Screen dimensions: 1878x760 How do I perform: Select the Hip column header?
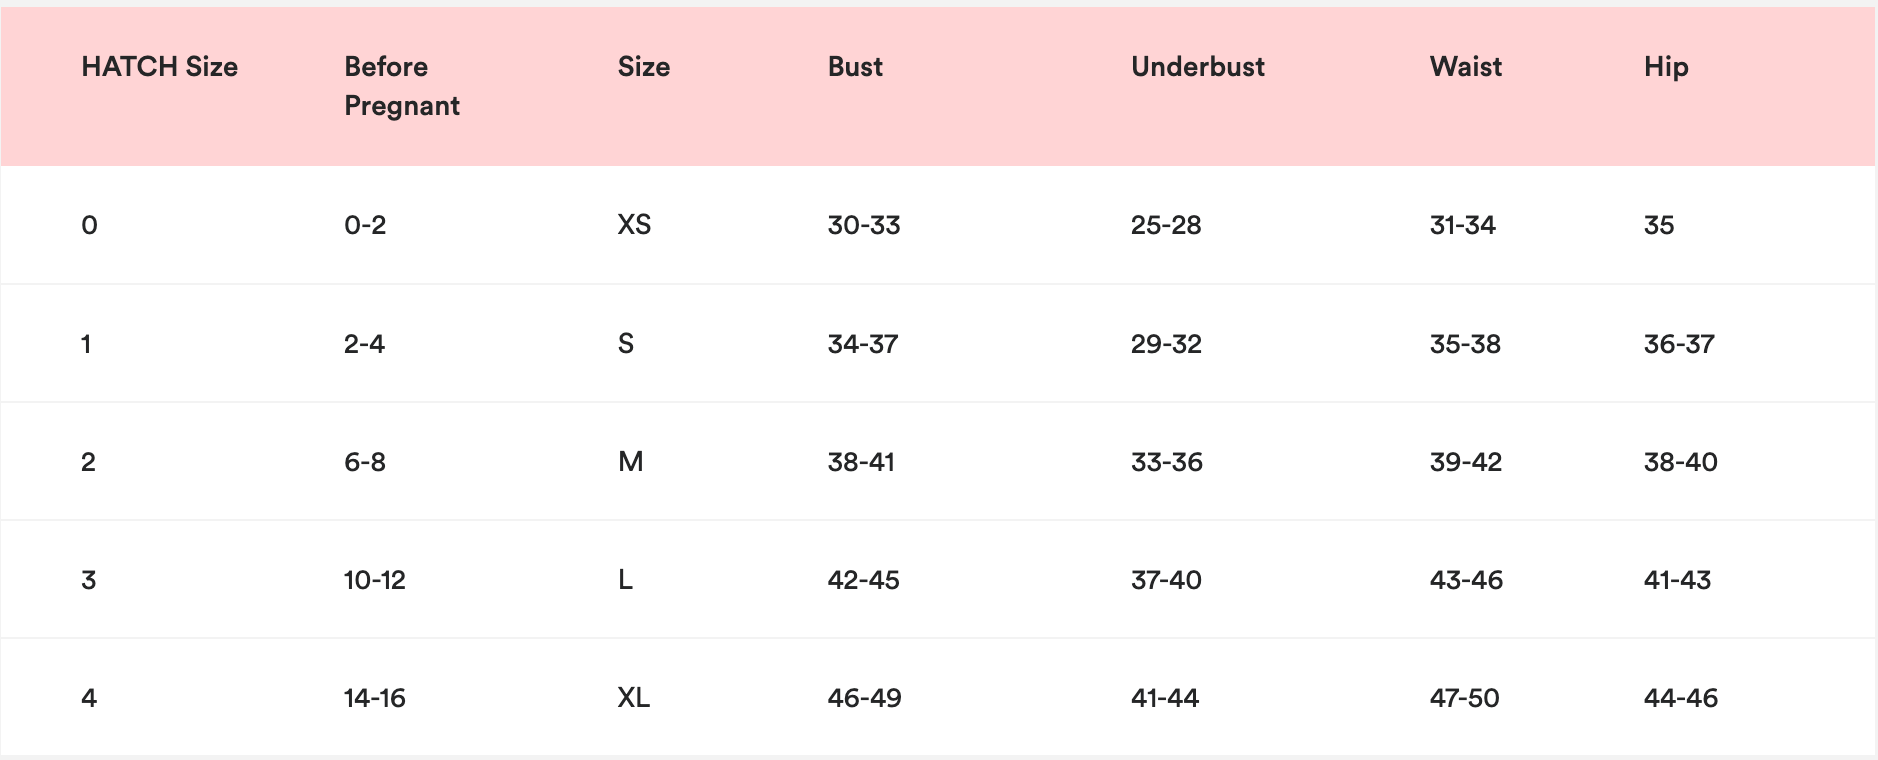tap(1666, 67)
